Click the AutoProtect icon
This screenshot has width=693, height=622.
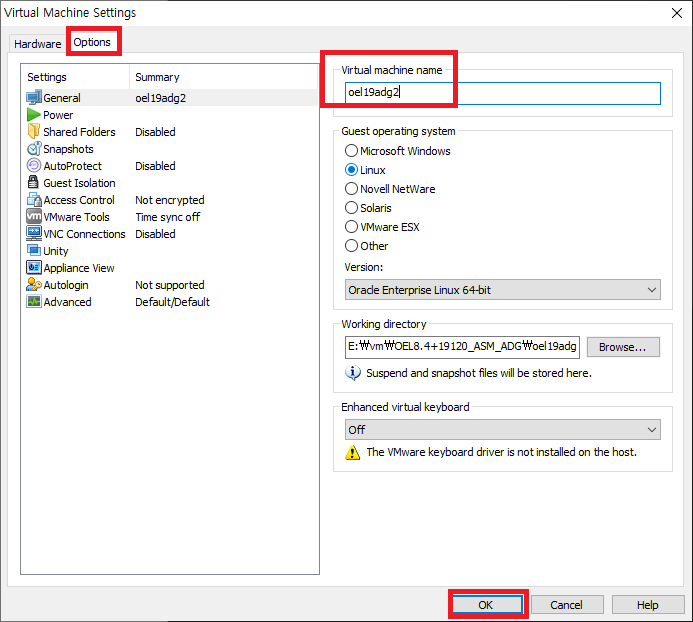(x=34, y=166)
